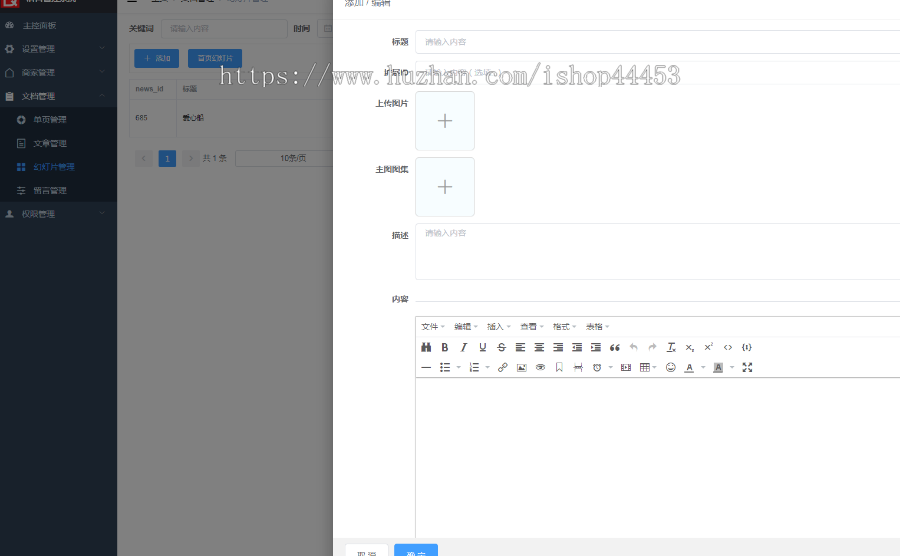This screenshot has width=900, height=556.
Task: Open the 文件 menu in the editor
Action: [x=433, y=327]
